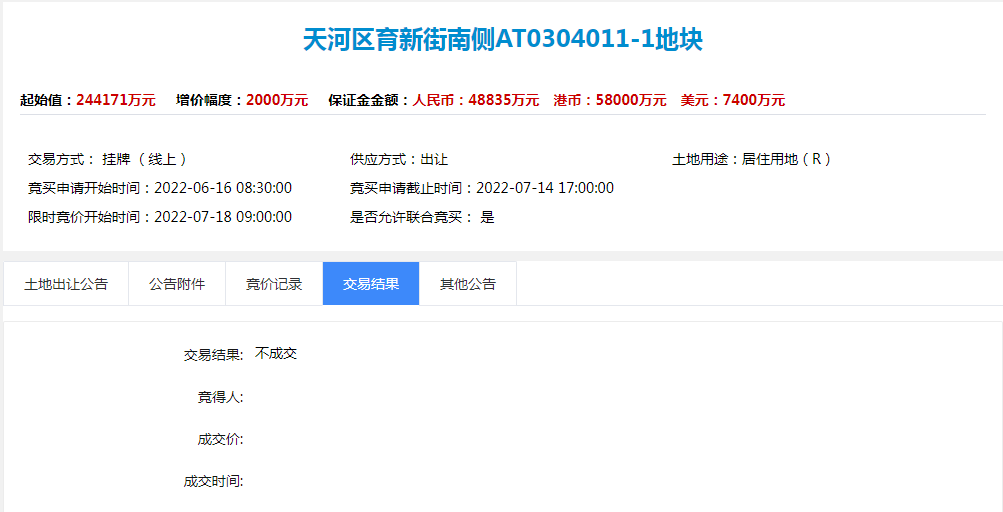Click the HKD deposit 港币：58000万元
The width and height of the screenshot is (1003, 512).
(x=610, y=100)
